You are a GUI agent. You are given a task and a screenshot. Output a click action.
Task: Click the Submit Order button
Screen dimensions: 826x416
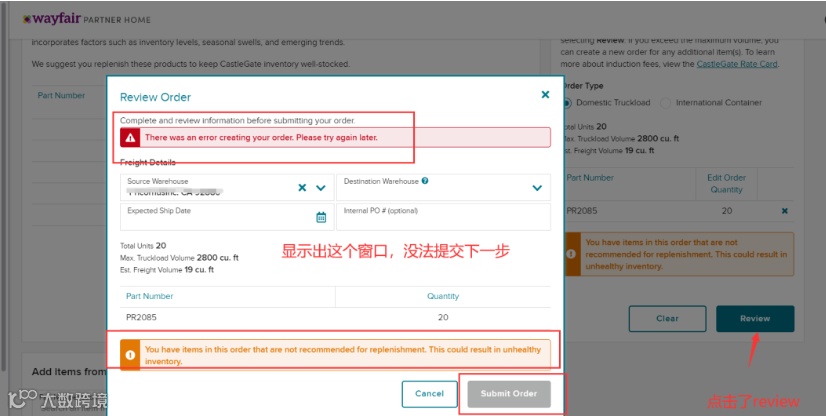pos(509,394)
